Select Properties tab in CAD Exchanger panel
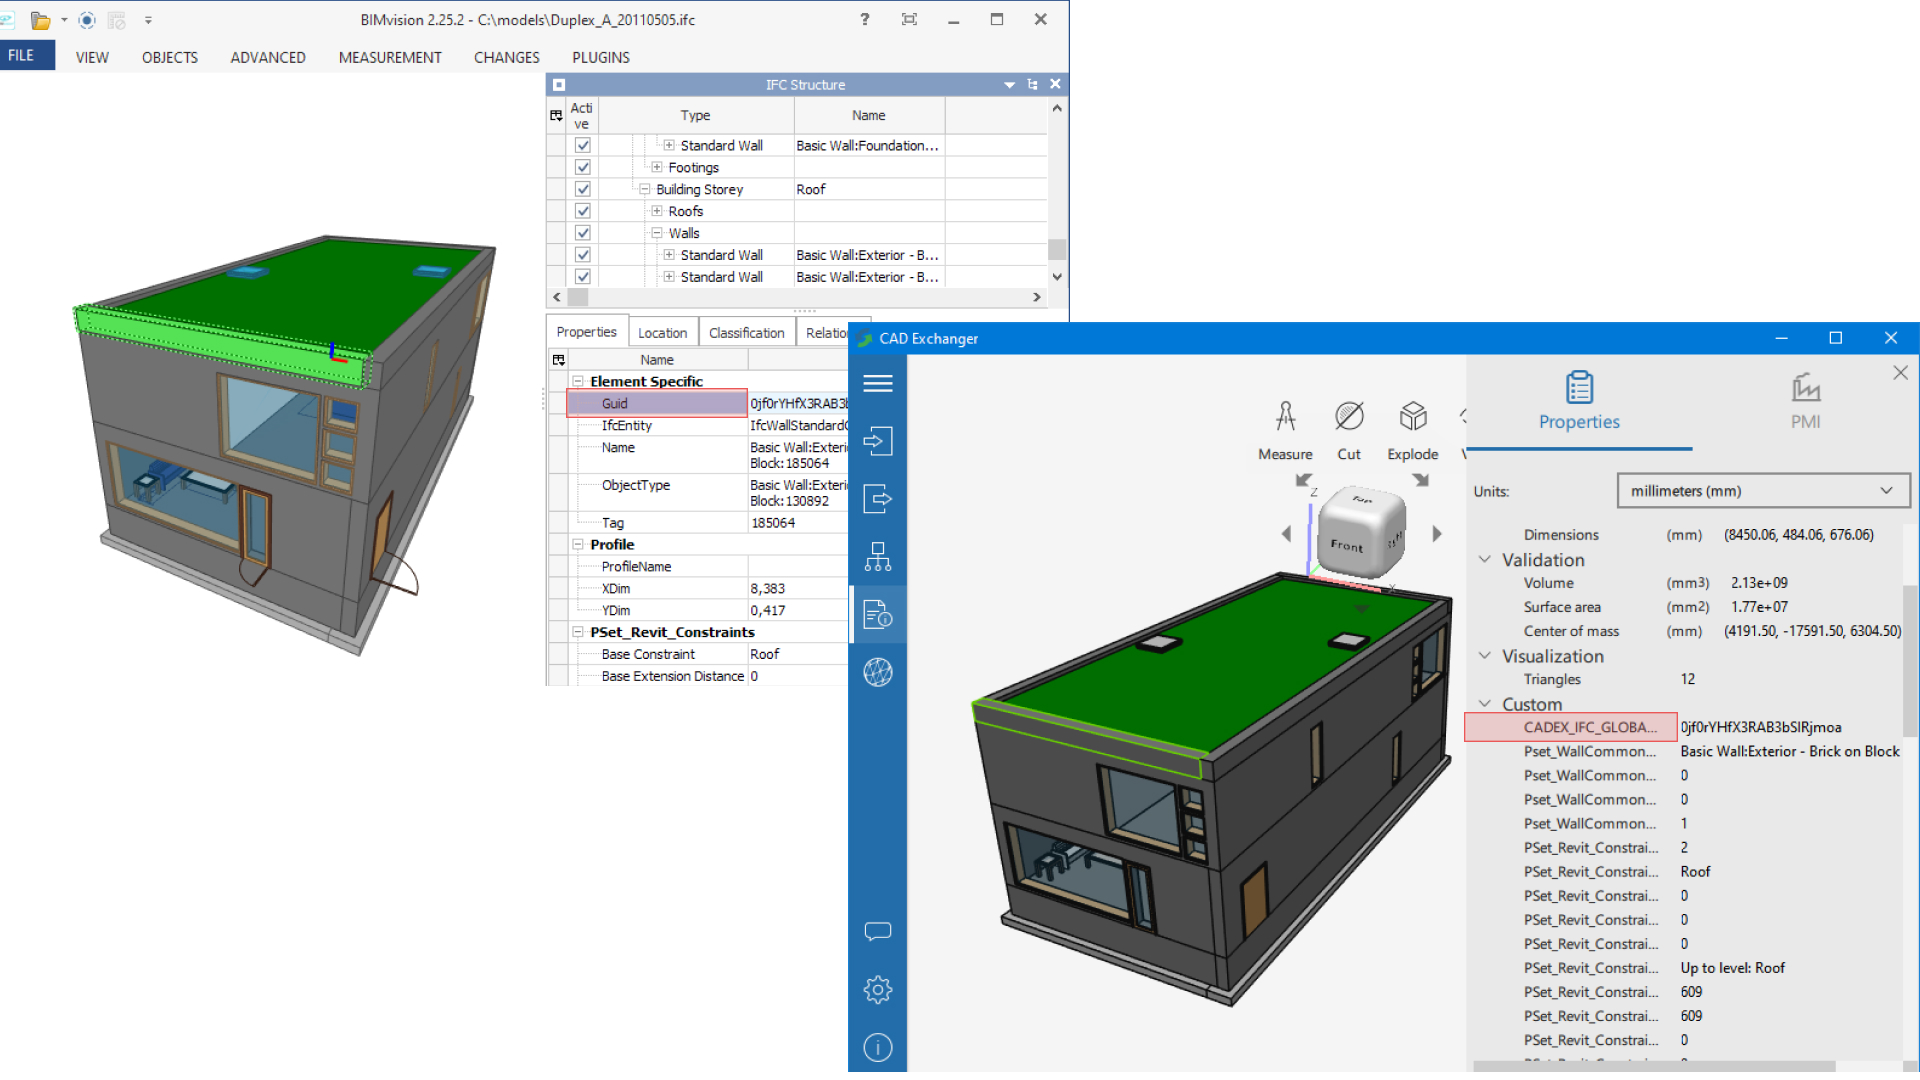The image size is (1920, 1080). point(1579,400)
